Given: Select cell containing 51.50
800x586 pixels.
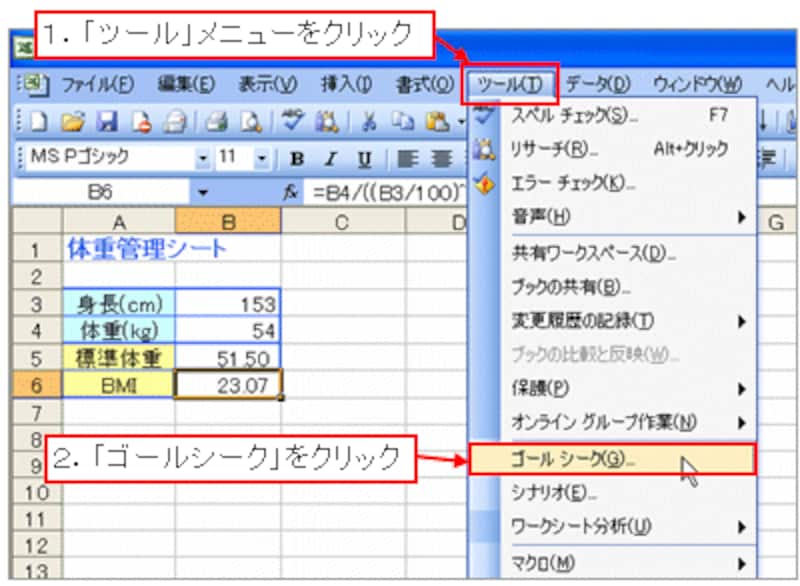Looking at the screenshot, I should (x=228, y=359).
